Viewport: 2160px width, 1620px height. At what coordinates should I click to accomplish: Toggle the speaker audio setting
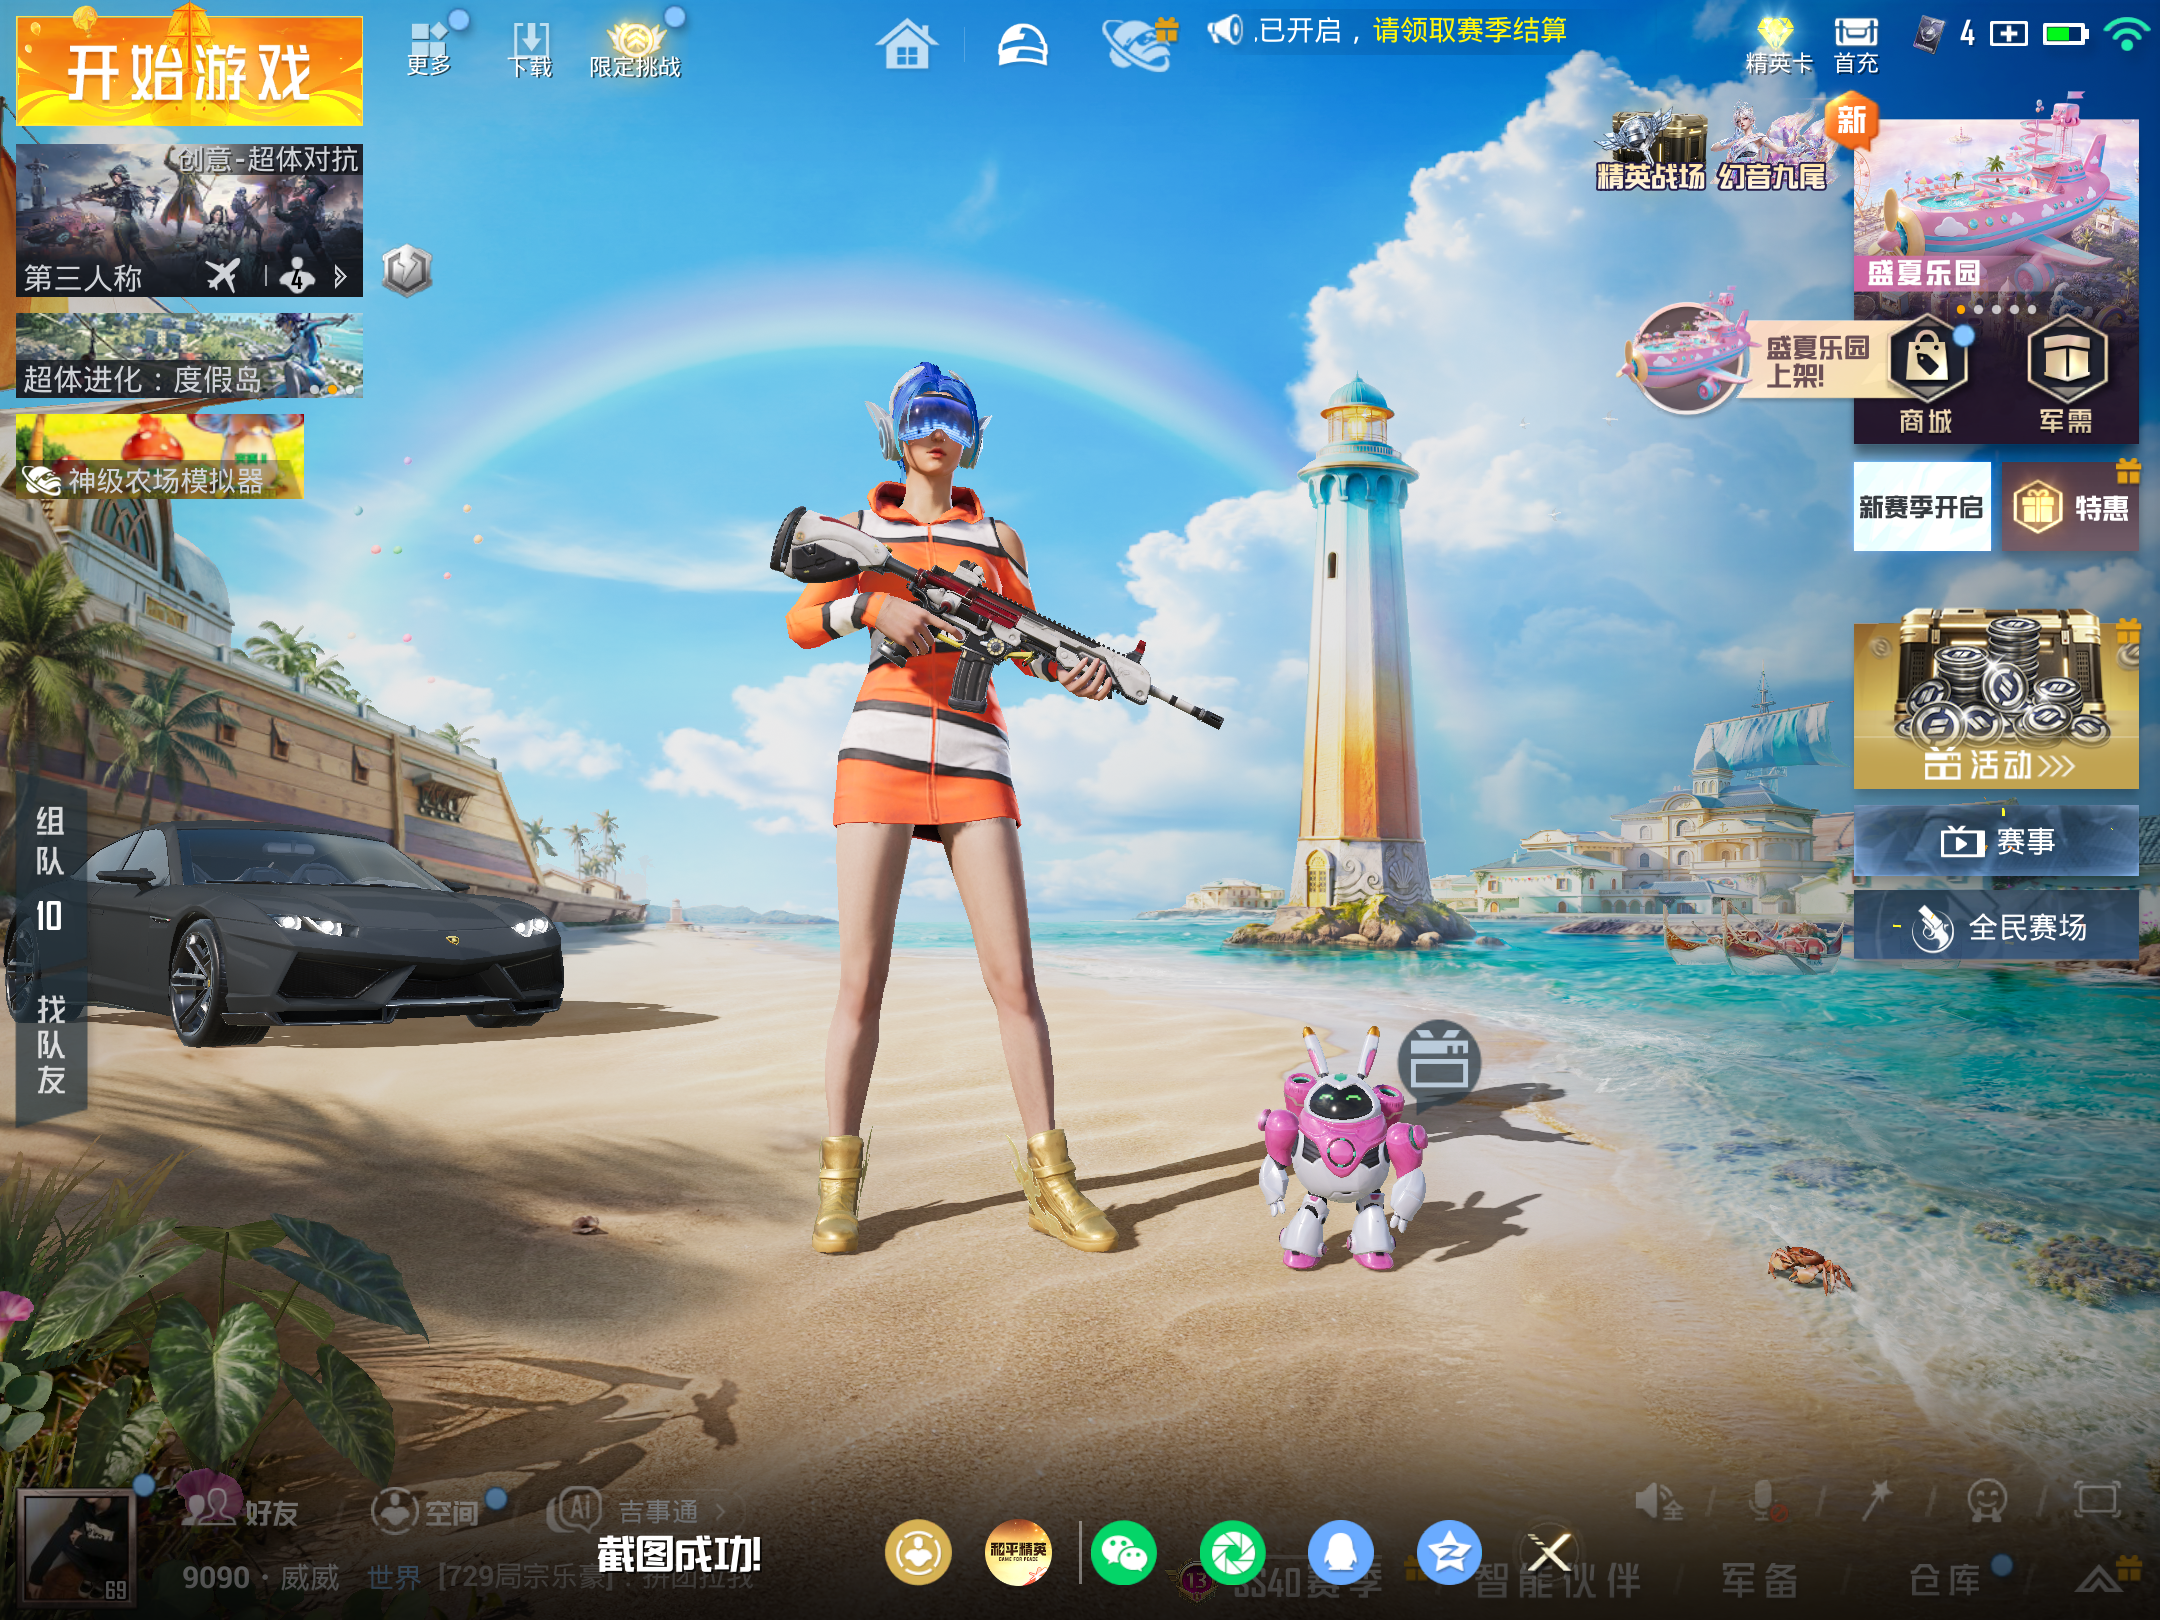pos(1658,1502)
